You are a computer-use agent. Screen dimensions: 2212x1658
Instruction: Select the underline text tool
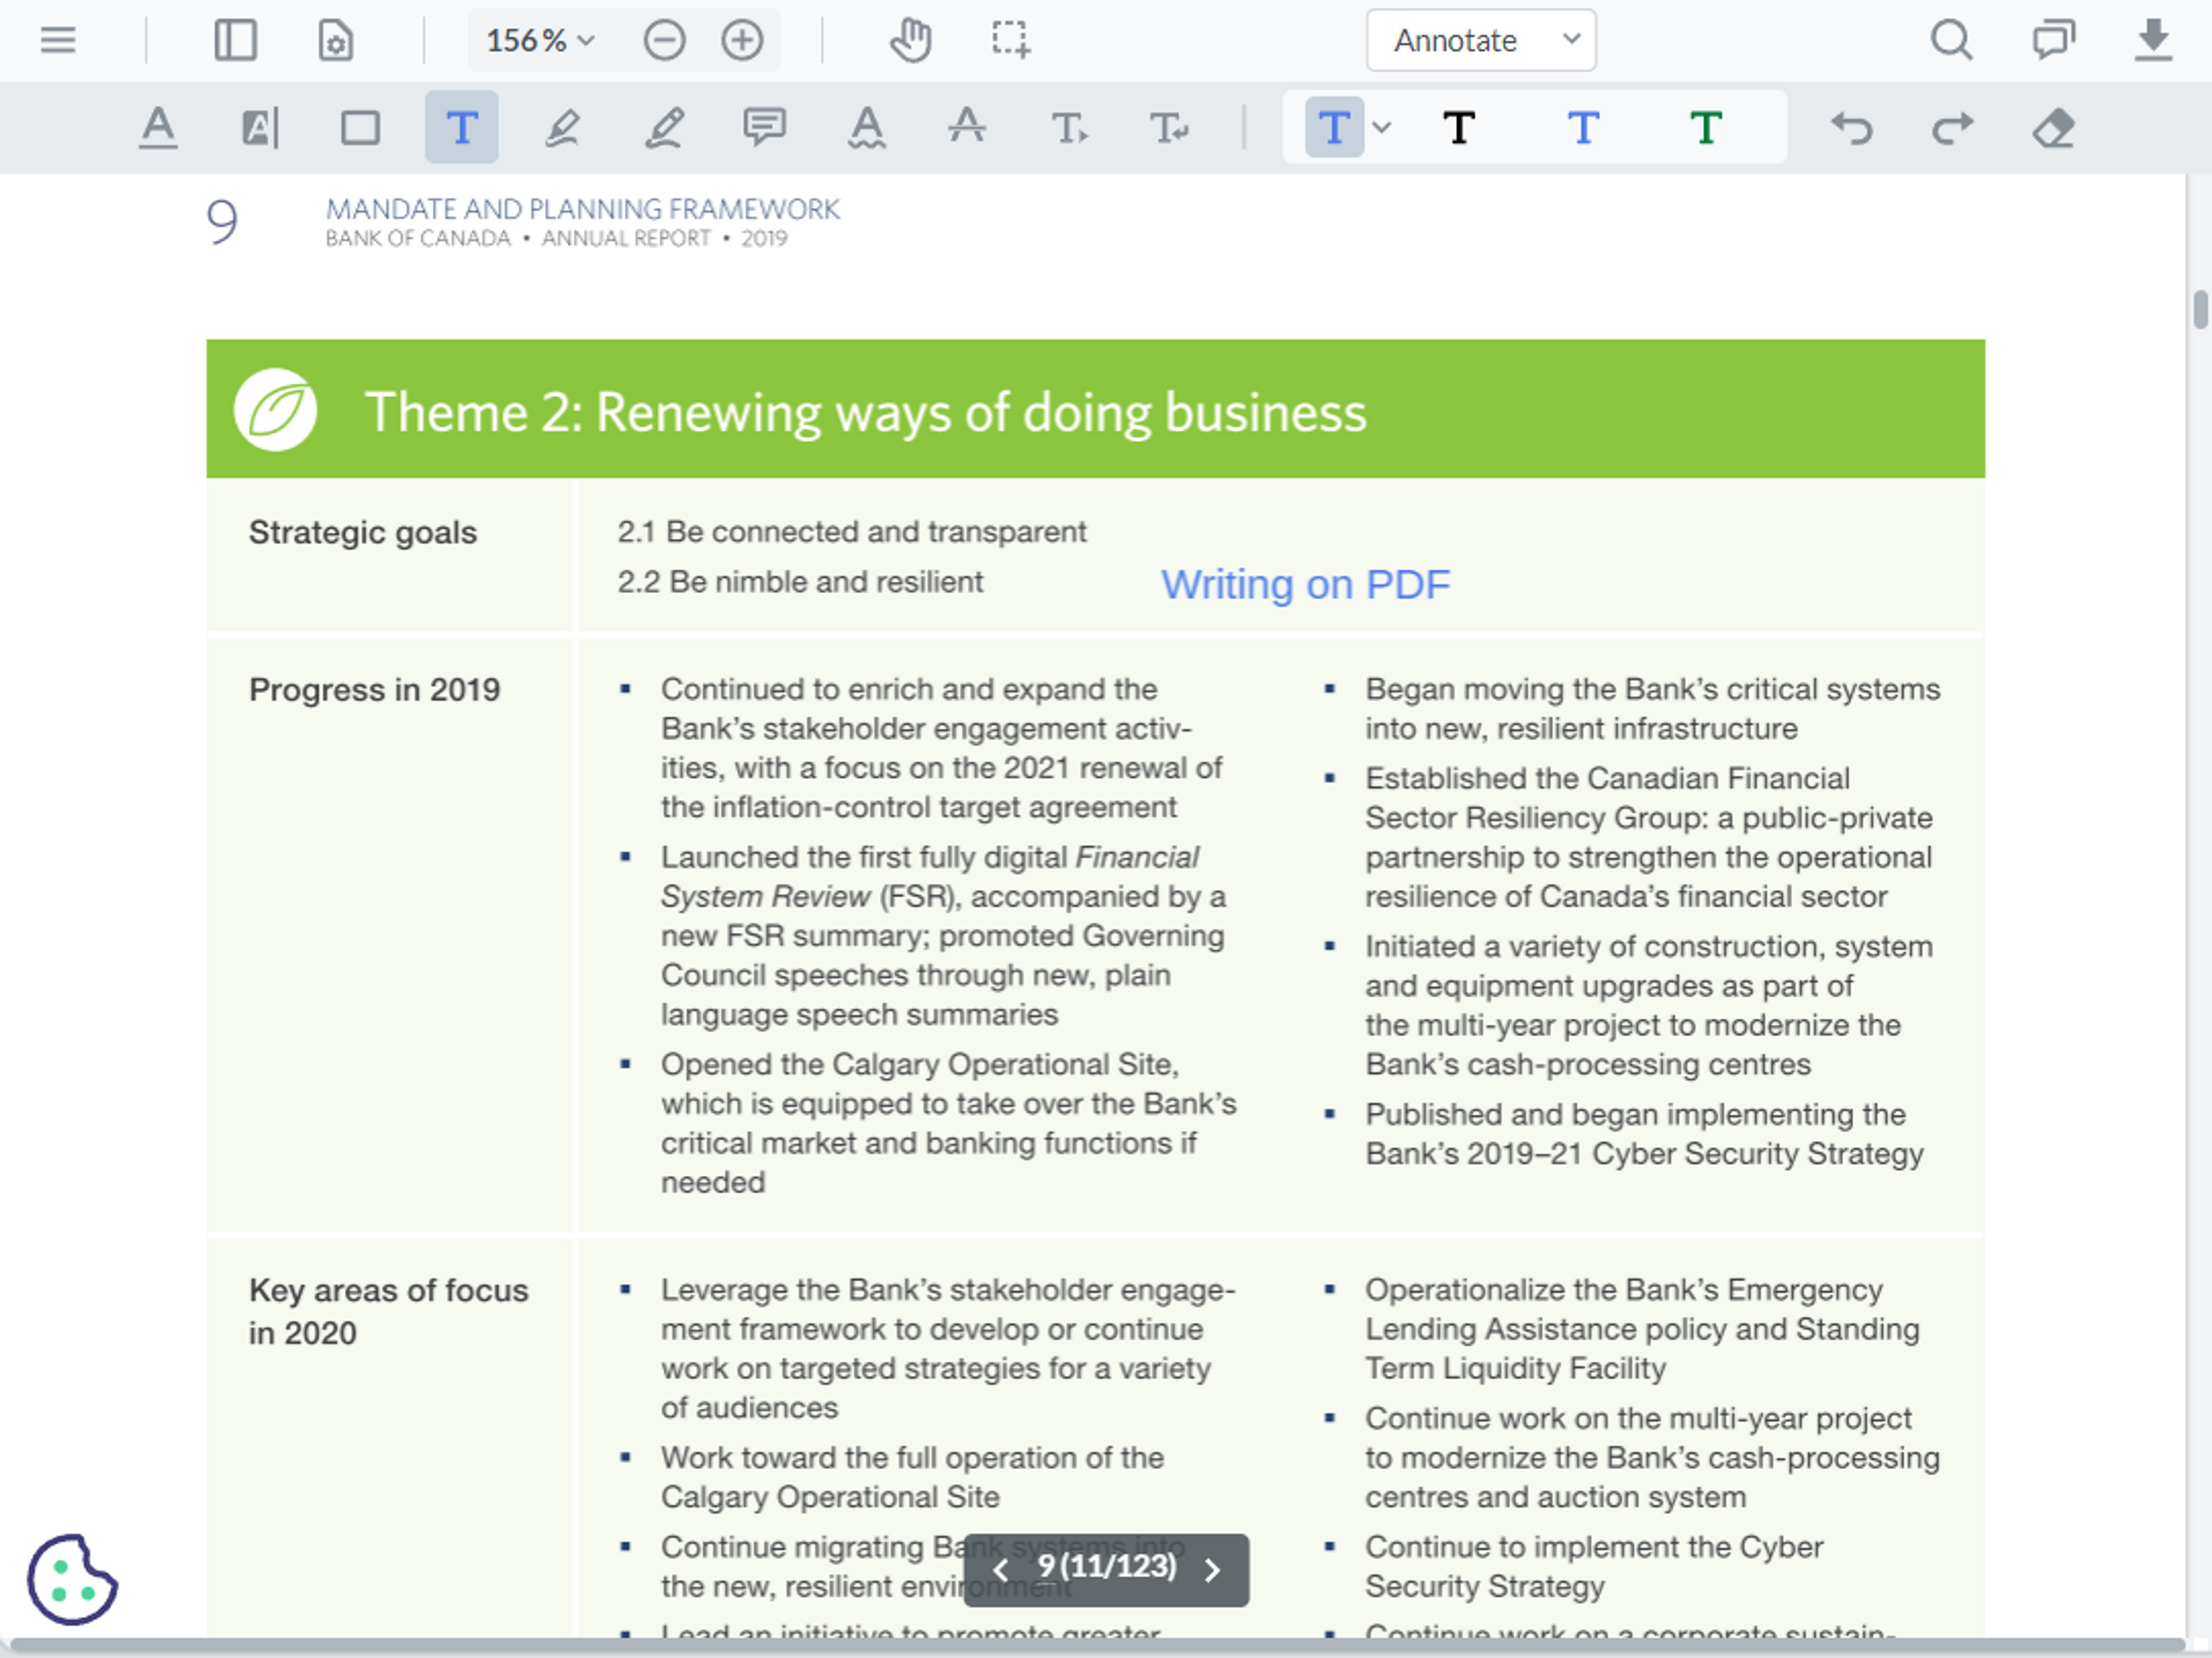pyautogui.click(x=158, y=128)
